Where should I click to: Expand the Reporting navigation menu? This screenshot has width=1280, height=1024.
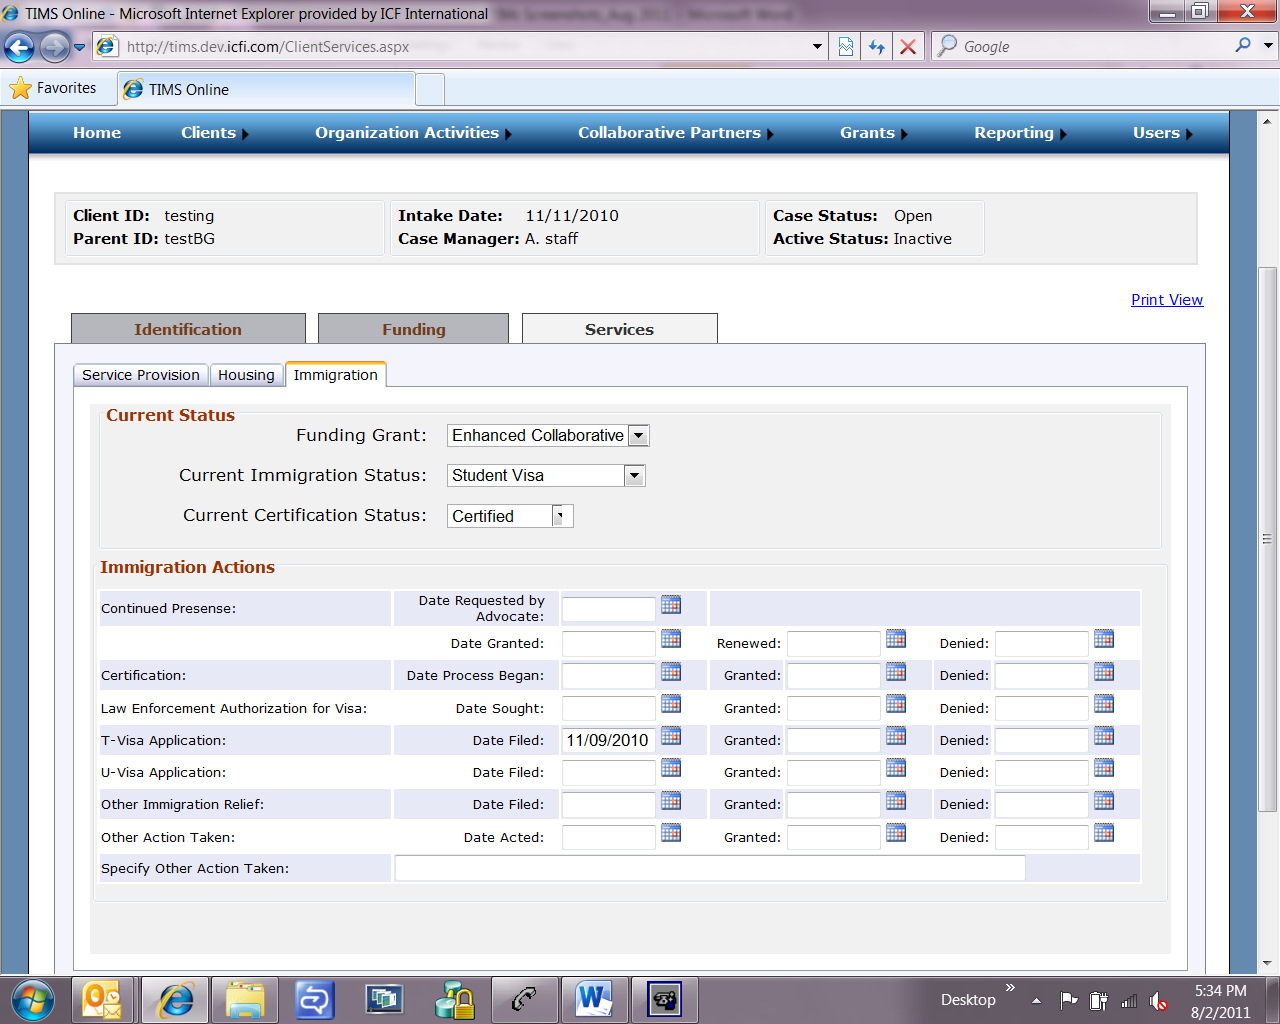(x=1021, y=133)
